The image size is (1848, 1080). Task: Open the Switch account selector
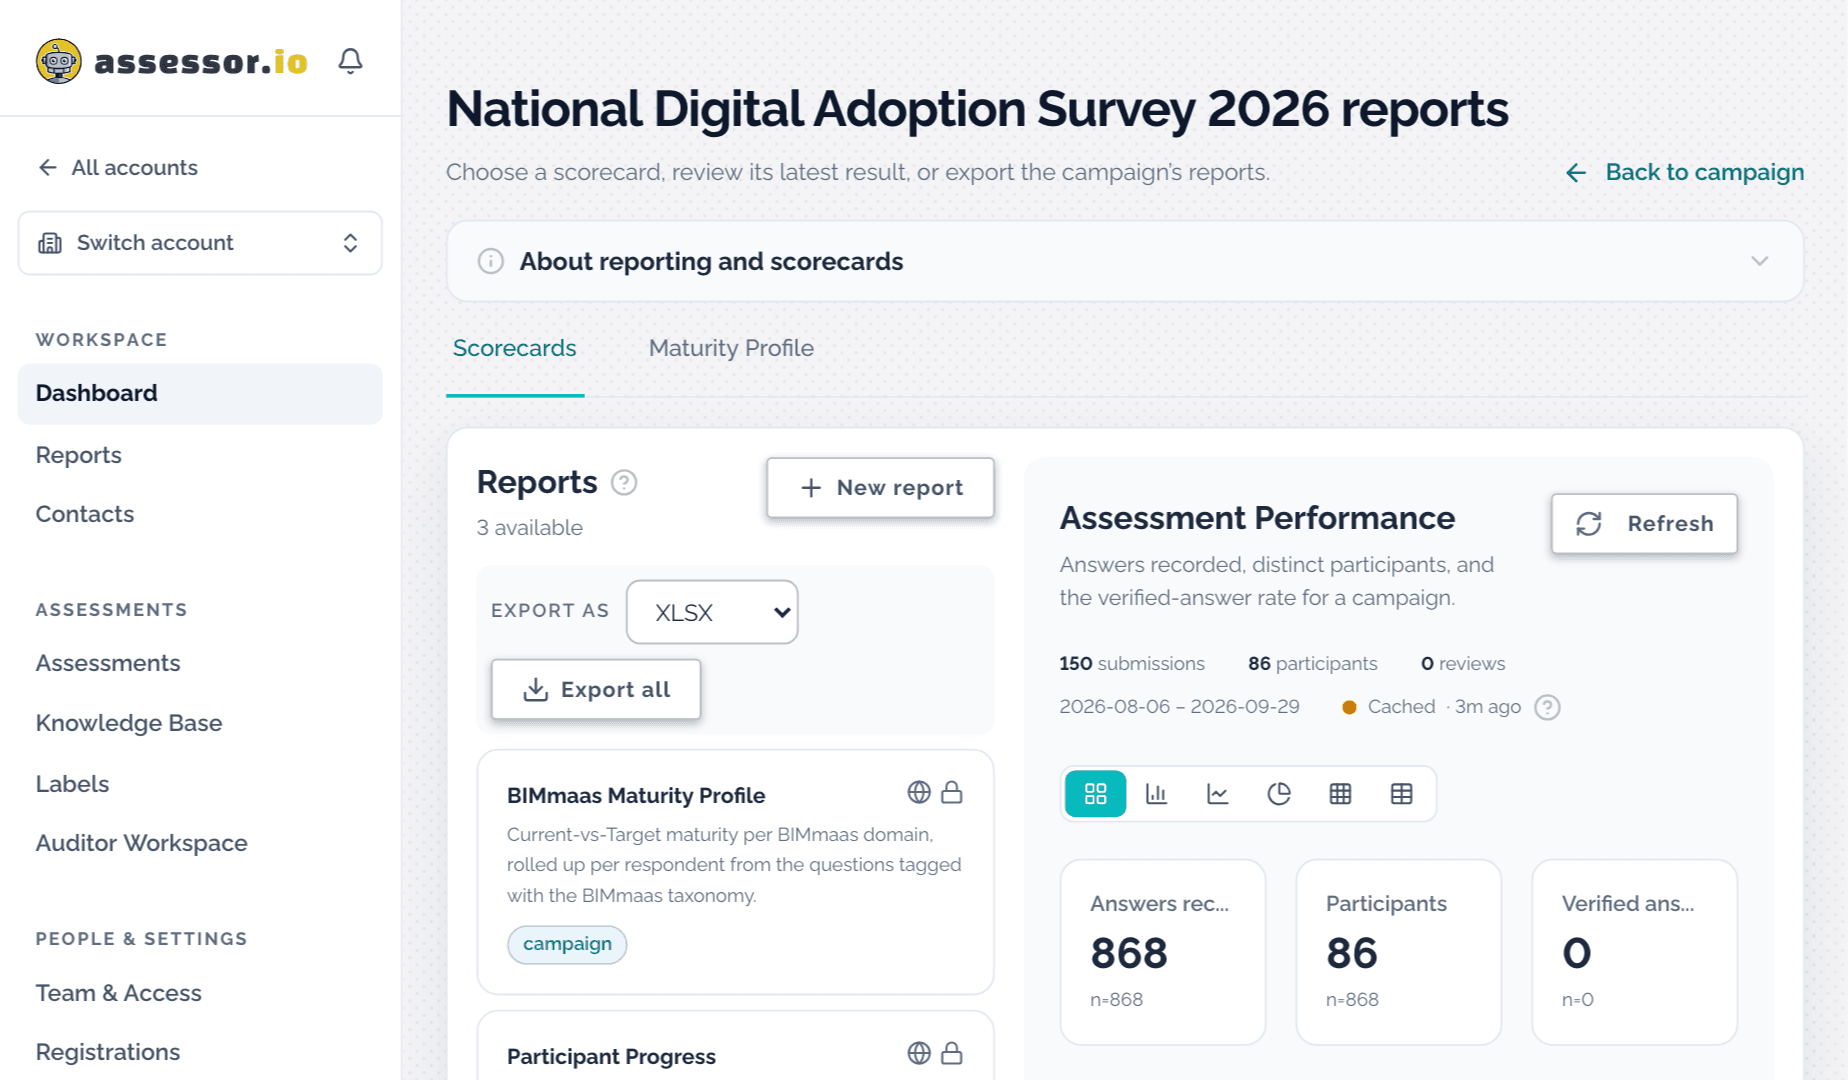200,243
